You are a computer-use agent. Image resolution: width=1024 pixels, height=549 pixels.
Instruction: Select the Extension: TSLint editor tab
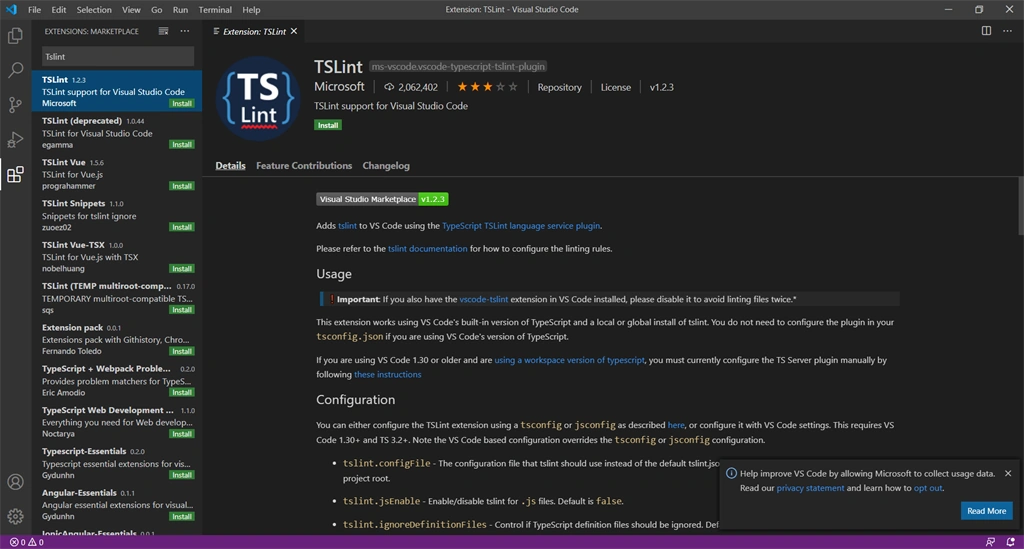click(x=254, y=31)
